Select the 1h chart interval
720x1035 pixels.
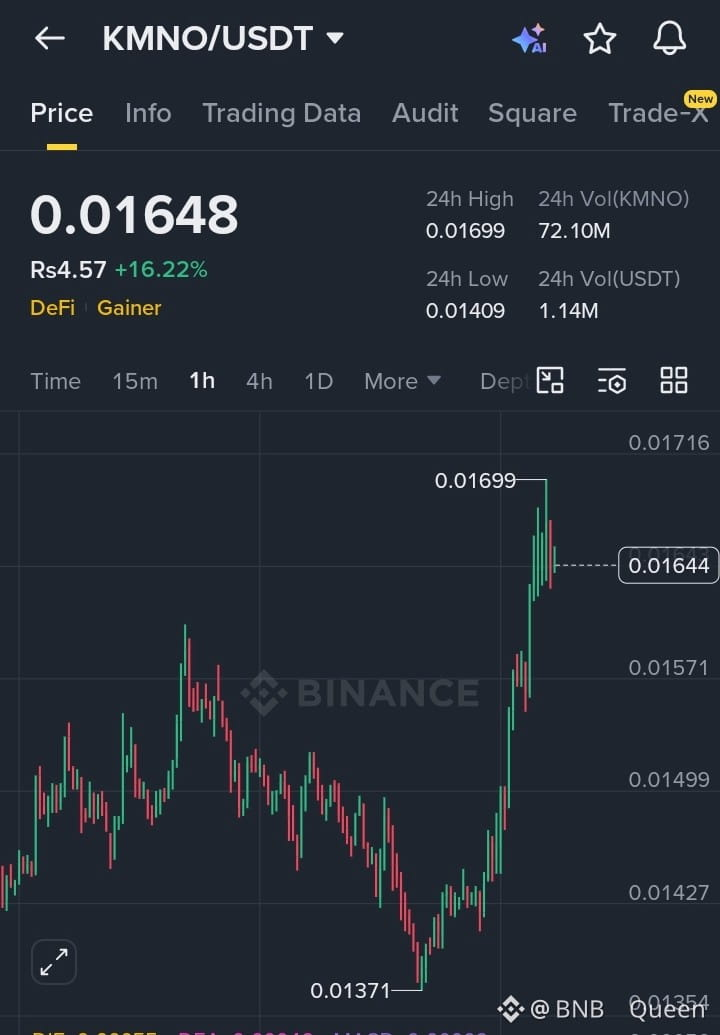[202, 380]
